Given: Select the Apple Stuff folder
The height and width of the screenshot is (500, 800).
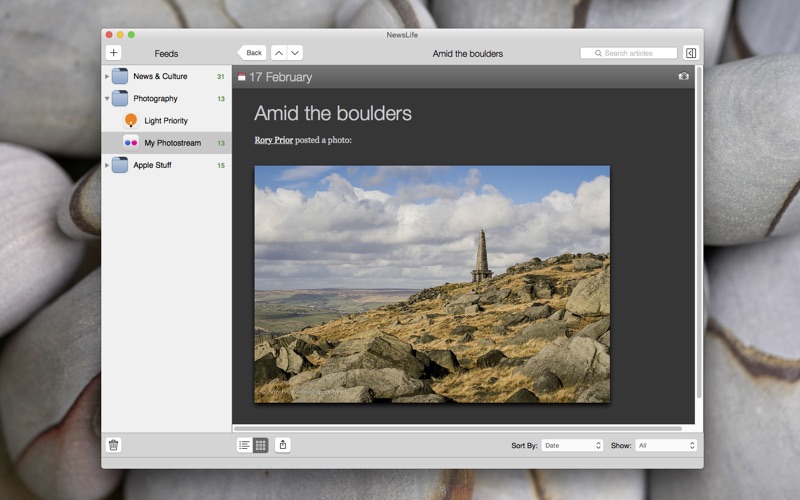Looking at the screenshot, I should [166, 165].
